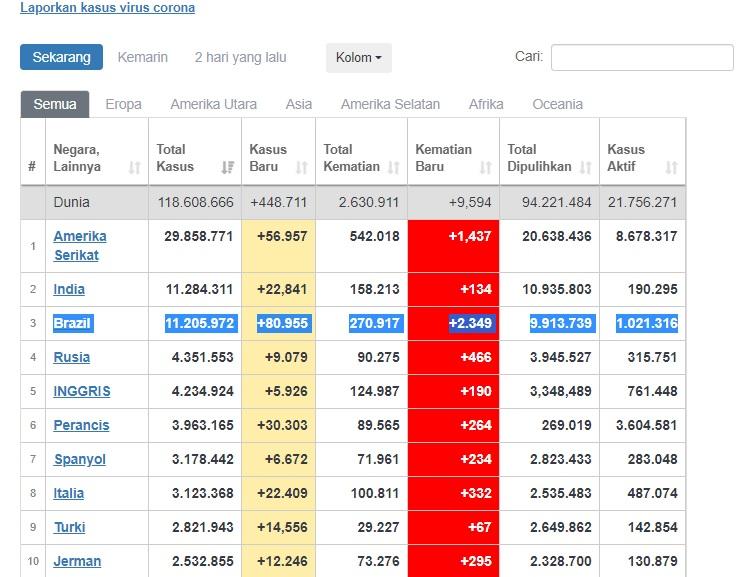The width and height of the screenshot is (741, 577).
Task: Open the Oceania tab
Action: click(557, 104)
